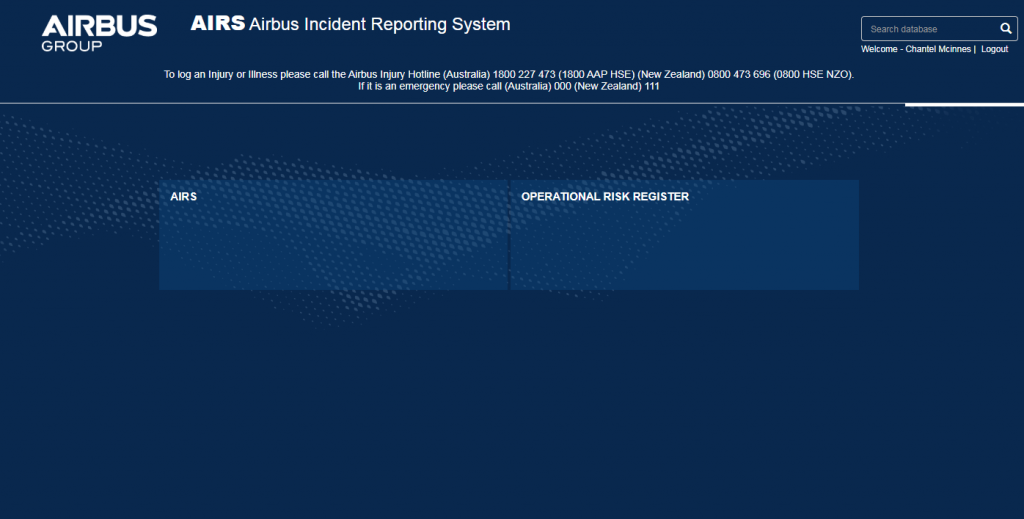Select the AIRS heading label in tile
This screenshot has width=1024, height=519.
click(x=183, y=197)
